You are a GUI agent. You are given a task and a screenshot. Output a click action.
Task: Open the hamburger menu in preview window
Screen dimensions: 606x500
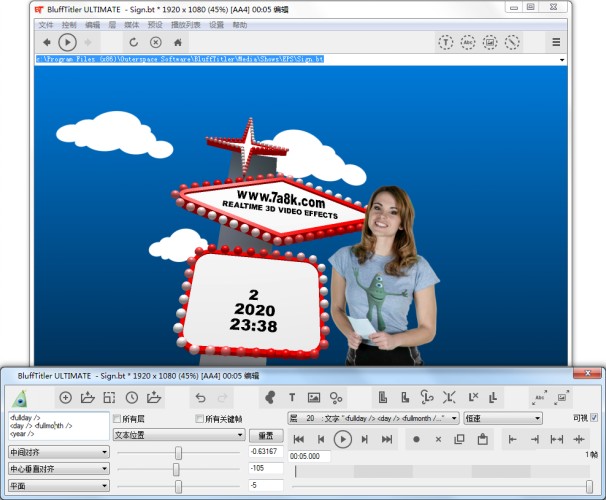tap(556, 42)
